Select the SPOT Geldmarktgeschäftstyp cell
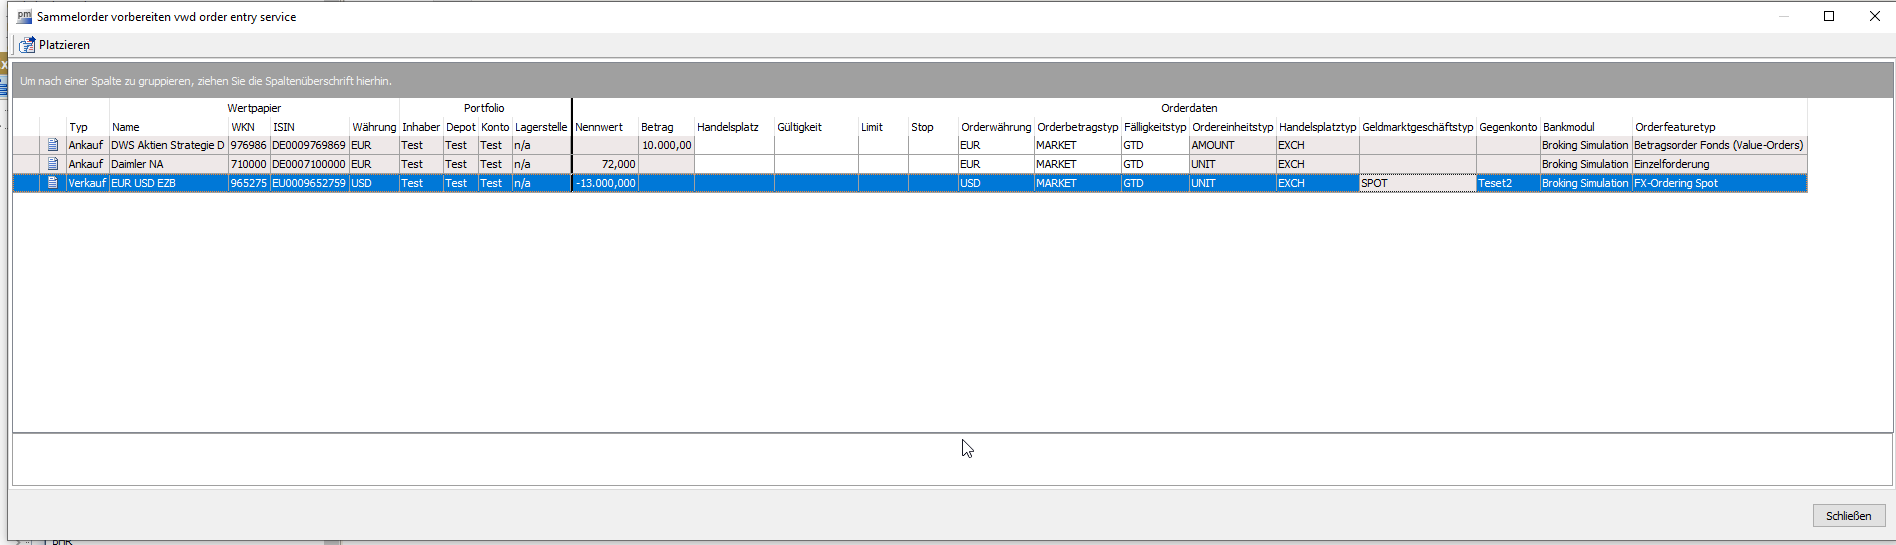The height and width of the screenshot is (545, 1896). click(1417, 183)
